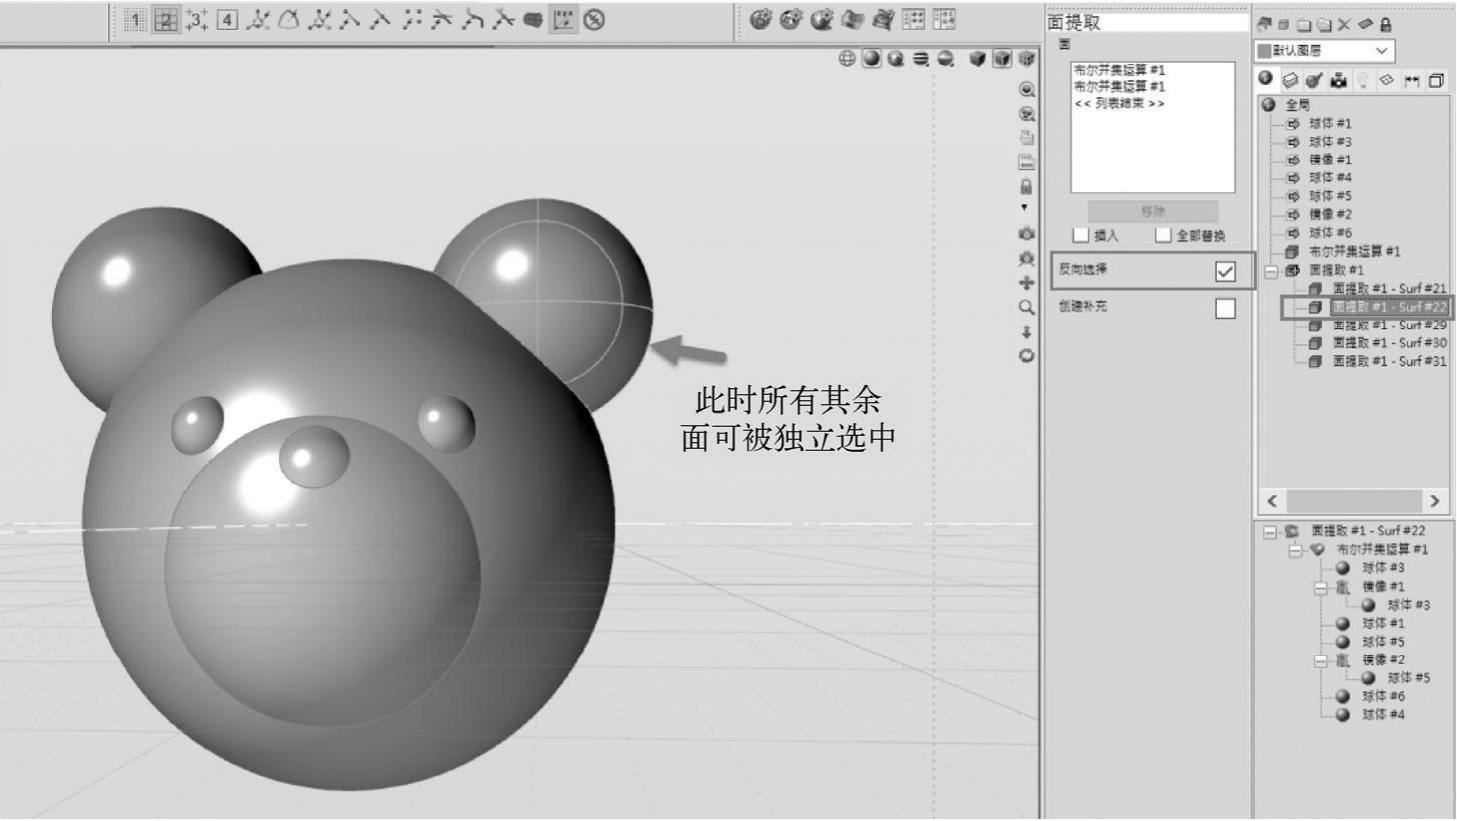Collapse the 面提取 #1 tree node
Viewport: 1457px width, 821px height.
[x=1271, y=271]
